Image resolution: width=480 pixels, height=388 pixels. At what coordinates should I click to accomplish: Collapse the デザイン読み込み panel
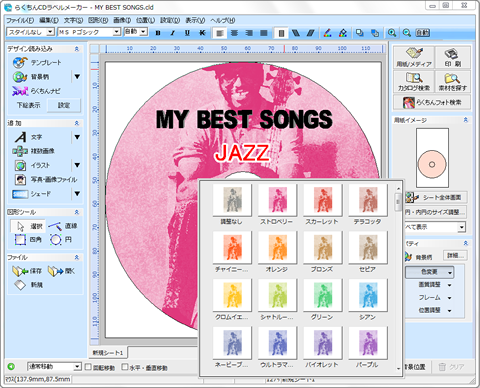coord(77,49)
